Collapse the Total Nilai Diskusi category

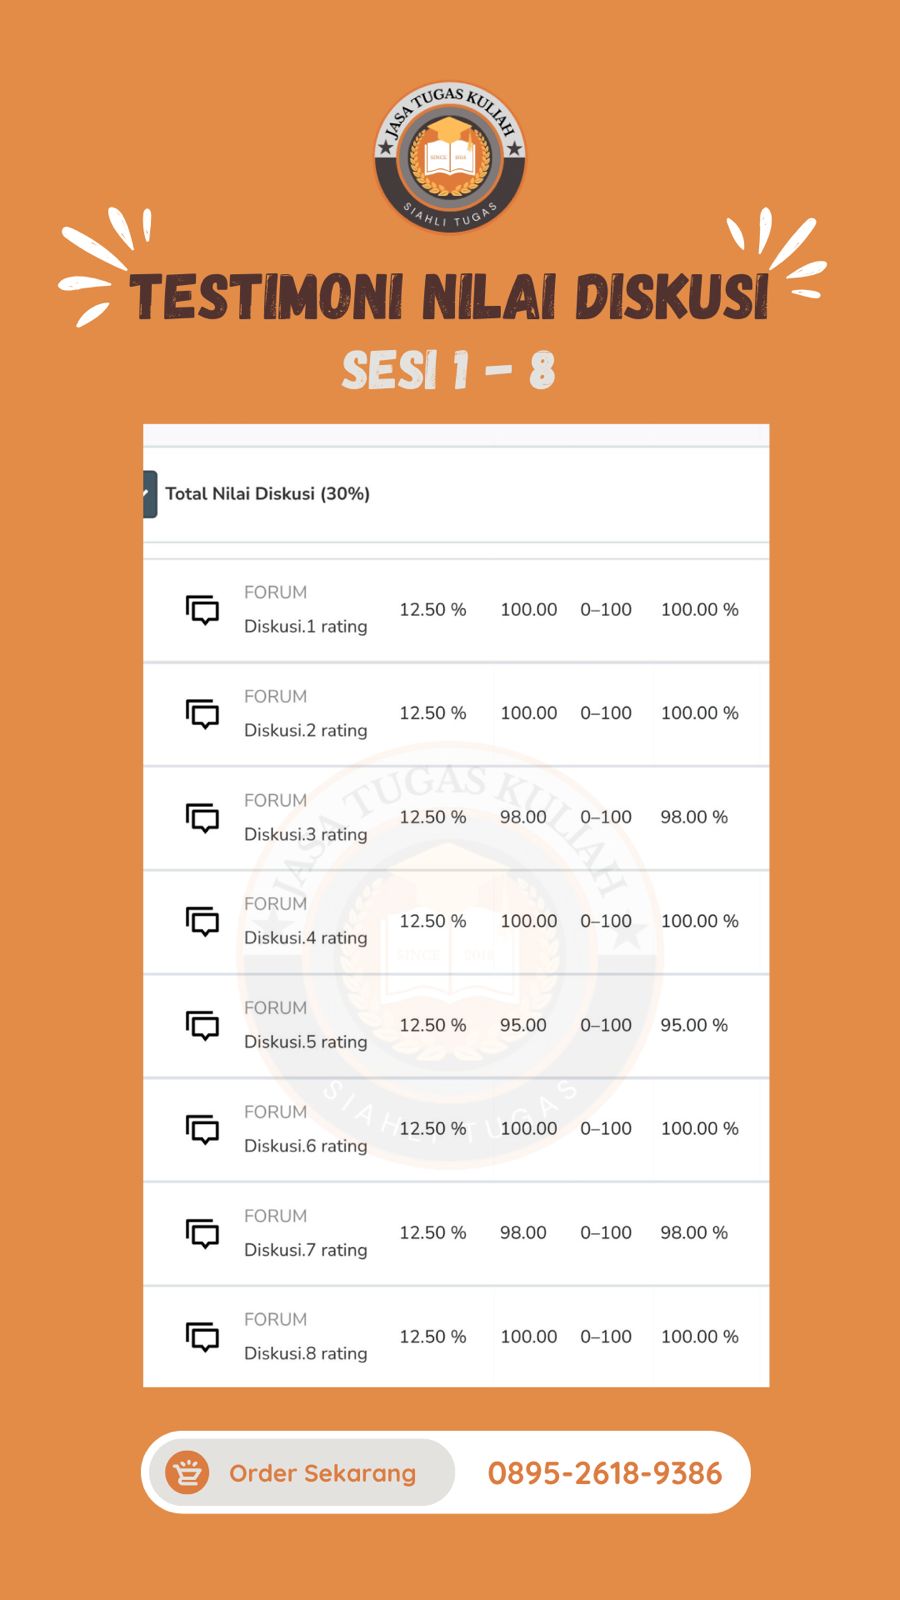point(149,494)
